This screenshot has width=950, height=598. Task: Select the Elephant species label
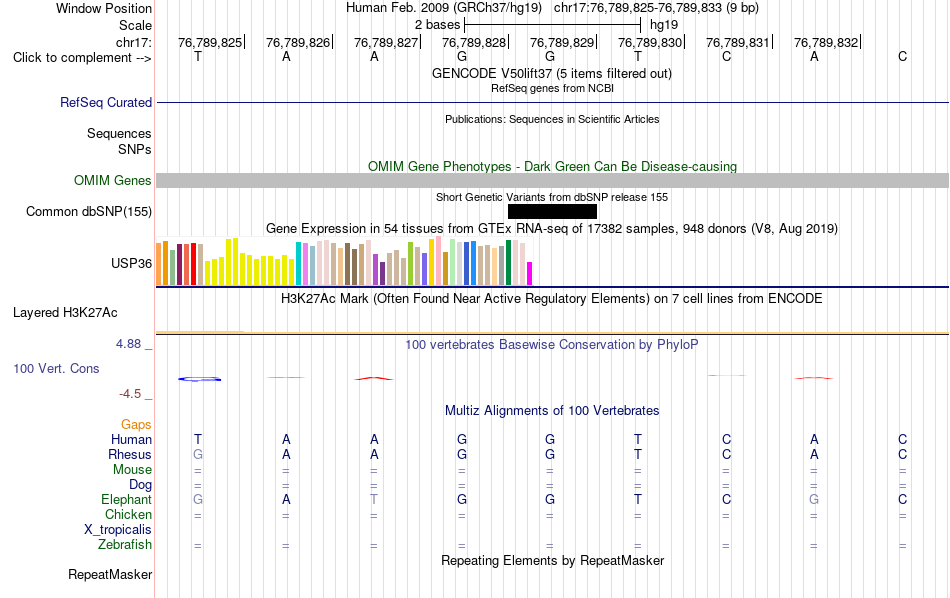(126, 499)
